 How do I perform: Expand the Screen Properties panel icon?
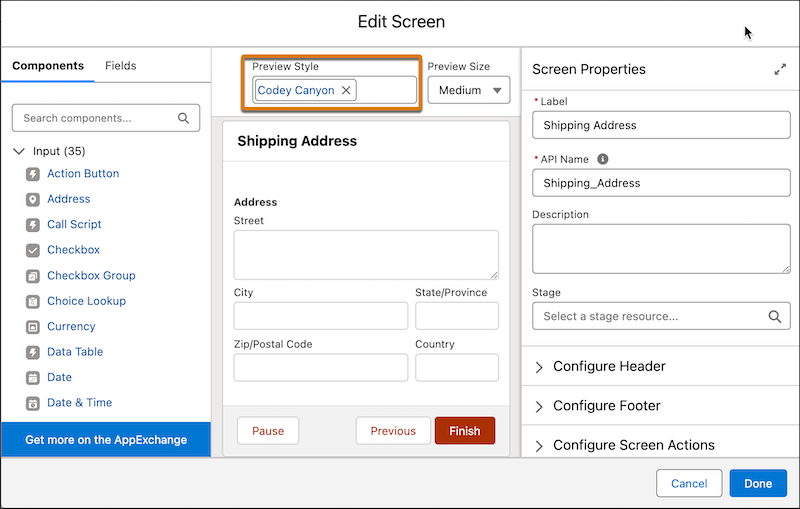pos(779,70)
